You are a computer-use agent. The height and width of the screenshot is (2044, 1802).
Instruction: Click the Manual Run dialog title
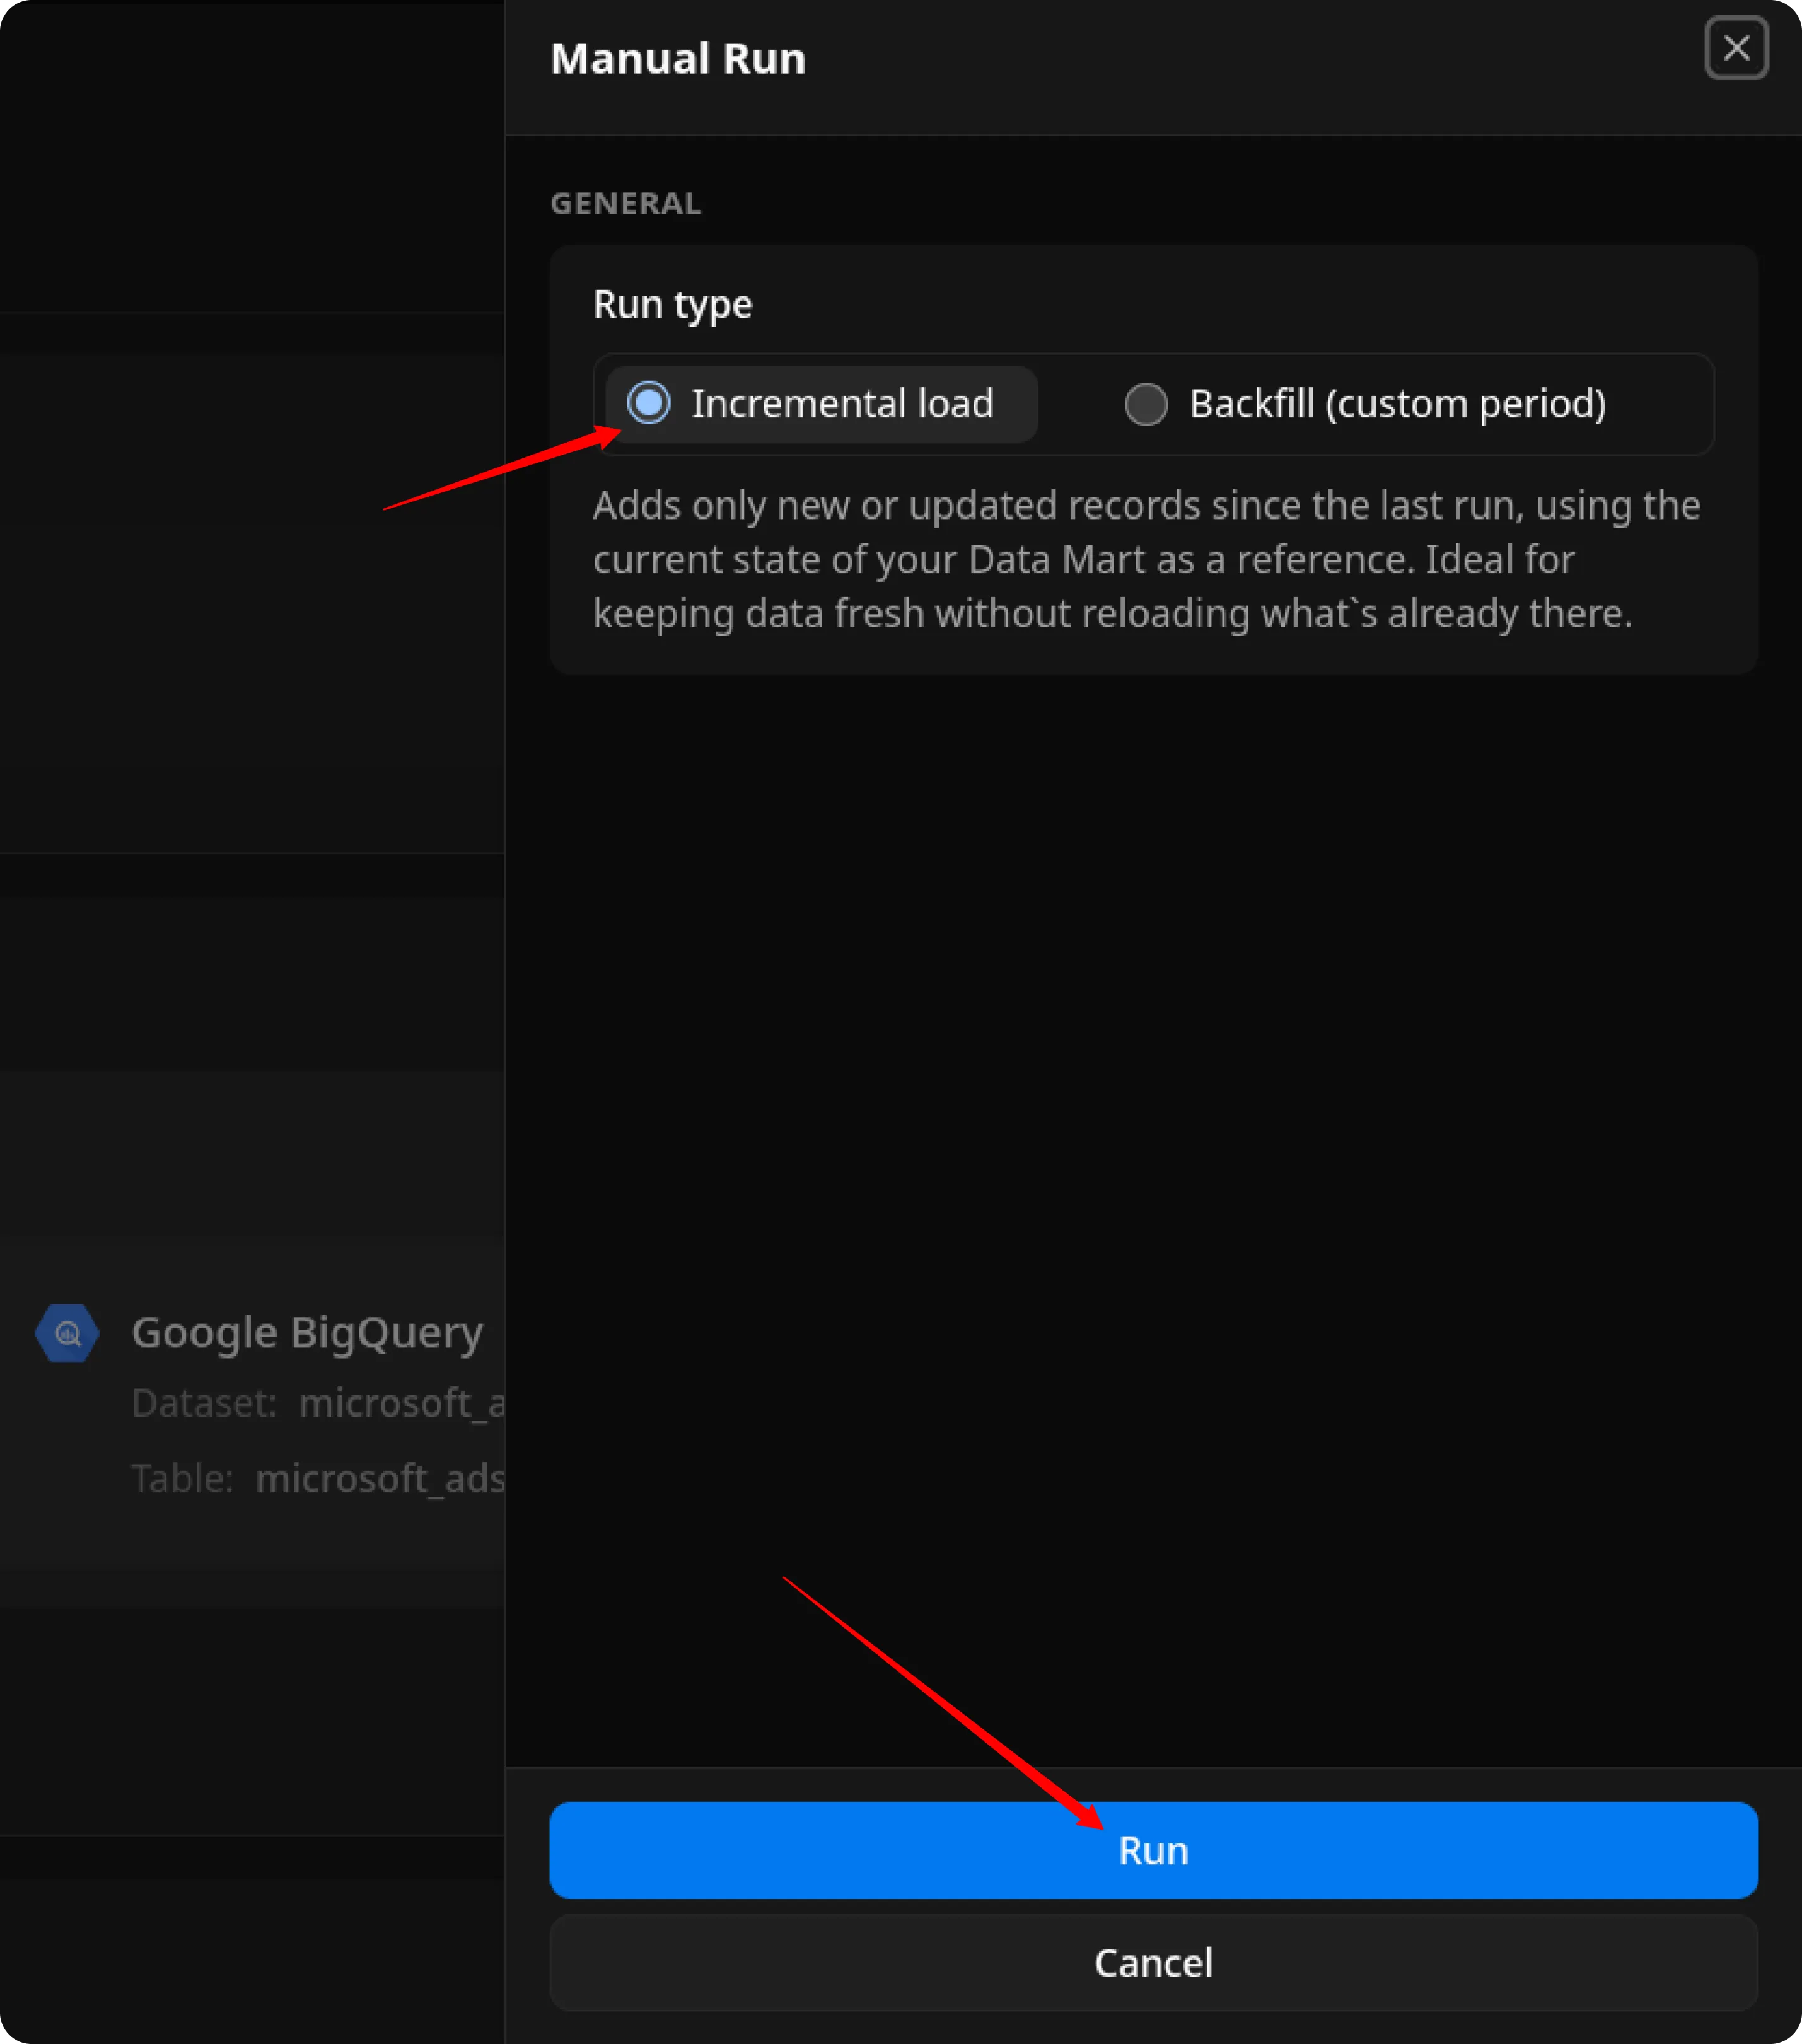point(677,58)
